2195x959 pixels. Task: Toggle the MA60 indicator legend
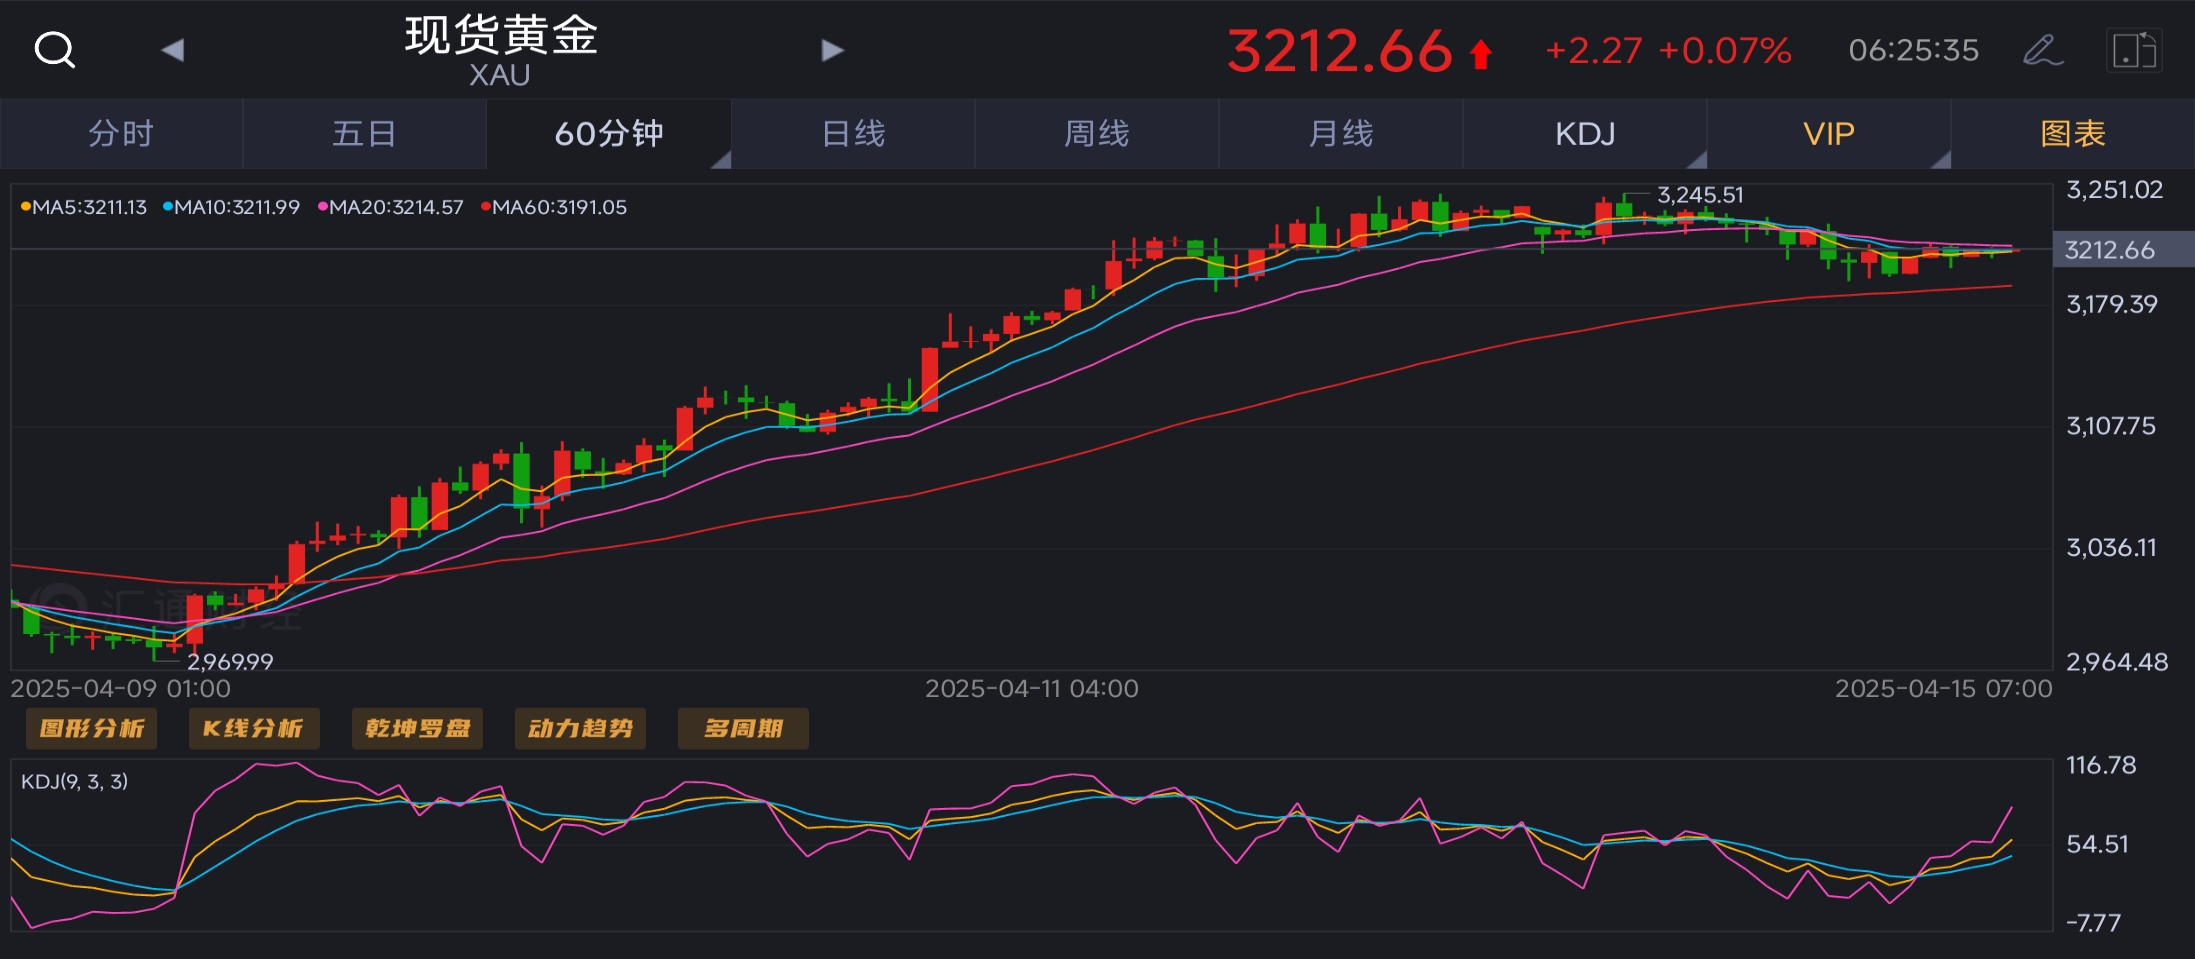click(554, 207)
